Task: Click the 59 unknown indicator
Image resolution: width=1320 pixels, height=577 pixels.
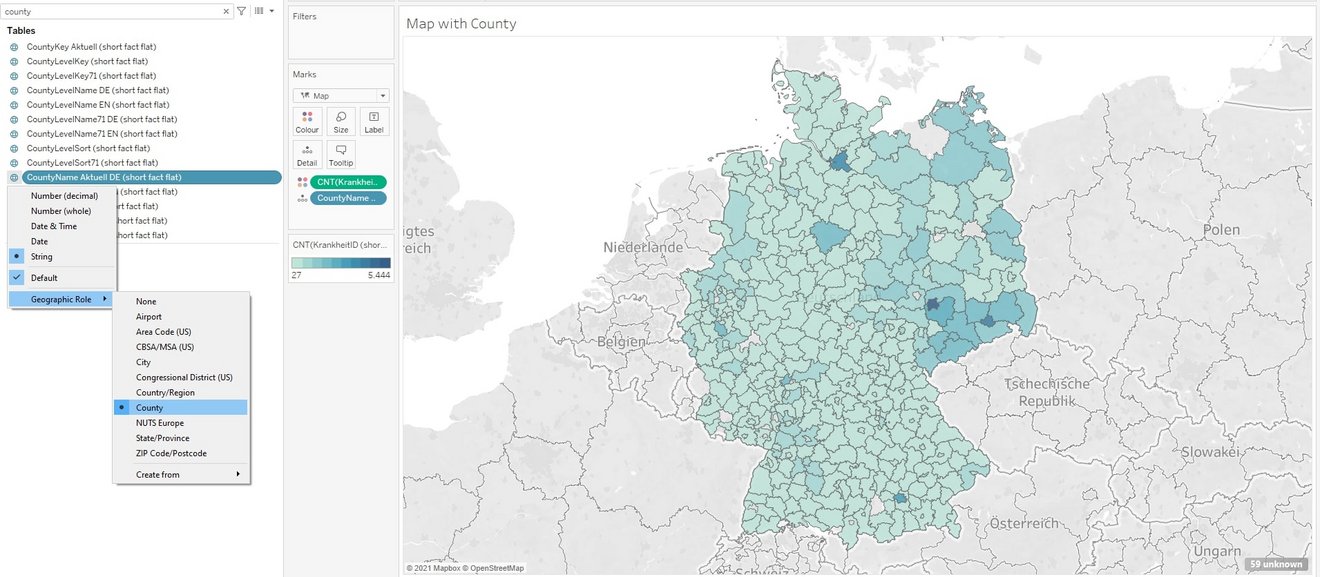Action: [1276, 564]
